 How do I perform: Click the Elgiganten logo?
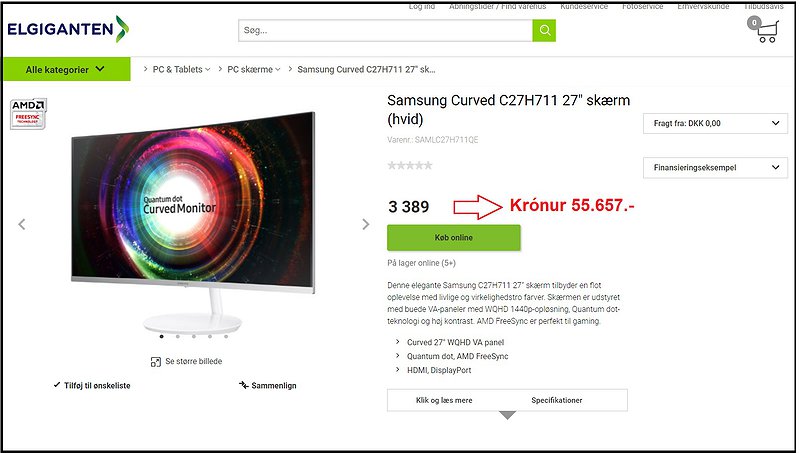tap(68, 29)
